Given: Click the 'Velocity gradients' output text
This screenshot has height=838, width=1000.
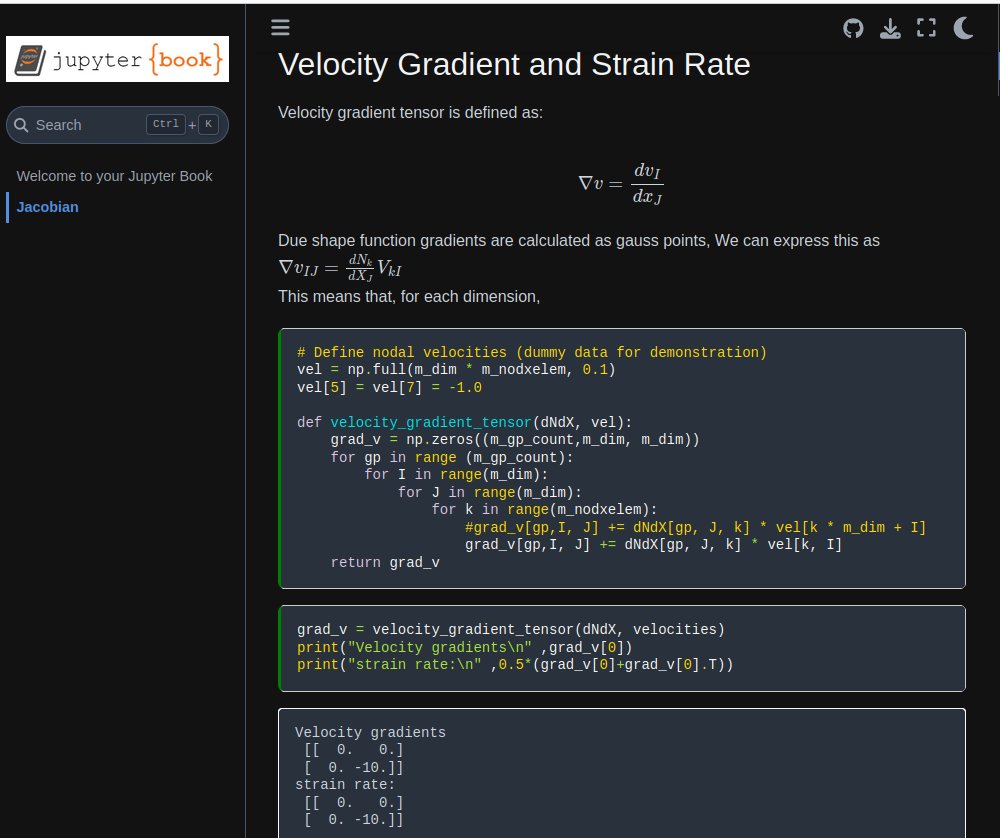Looking at the screenshot, I should pyautogui.click(x=371, y=732).
